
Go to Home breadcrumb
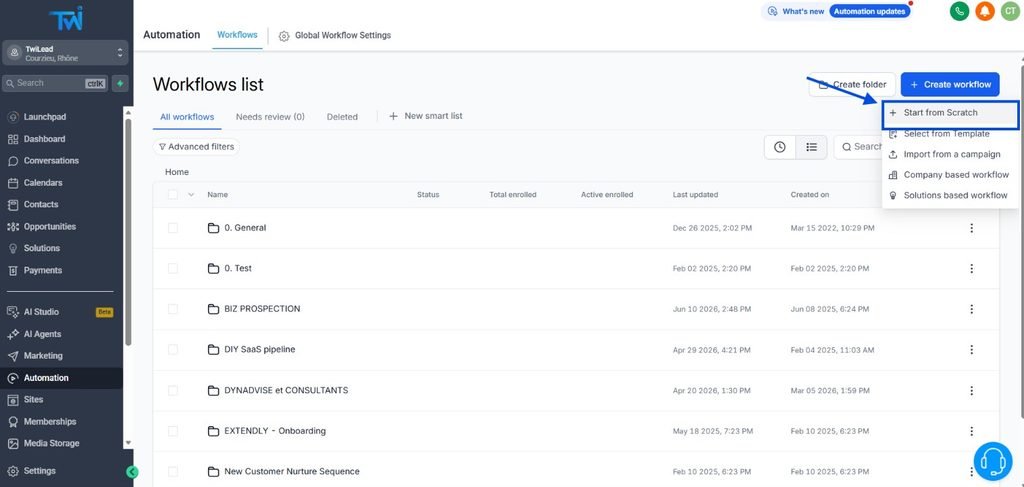click(x=177, y=172)
